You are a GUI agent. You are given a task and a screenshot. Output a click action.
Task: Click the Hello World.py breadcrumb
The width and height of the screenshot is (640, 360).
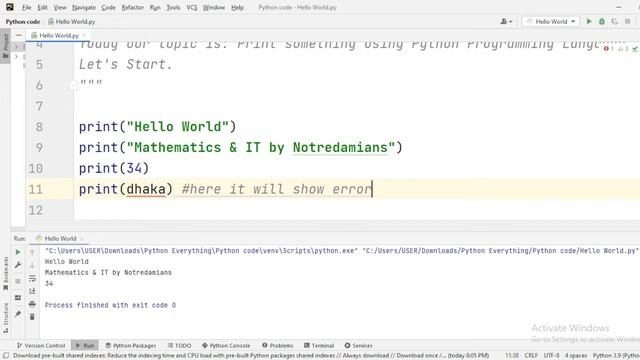pyautogui.click(x=72, y=22)
